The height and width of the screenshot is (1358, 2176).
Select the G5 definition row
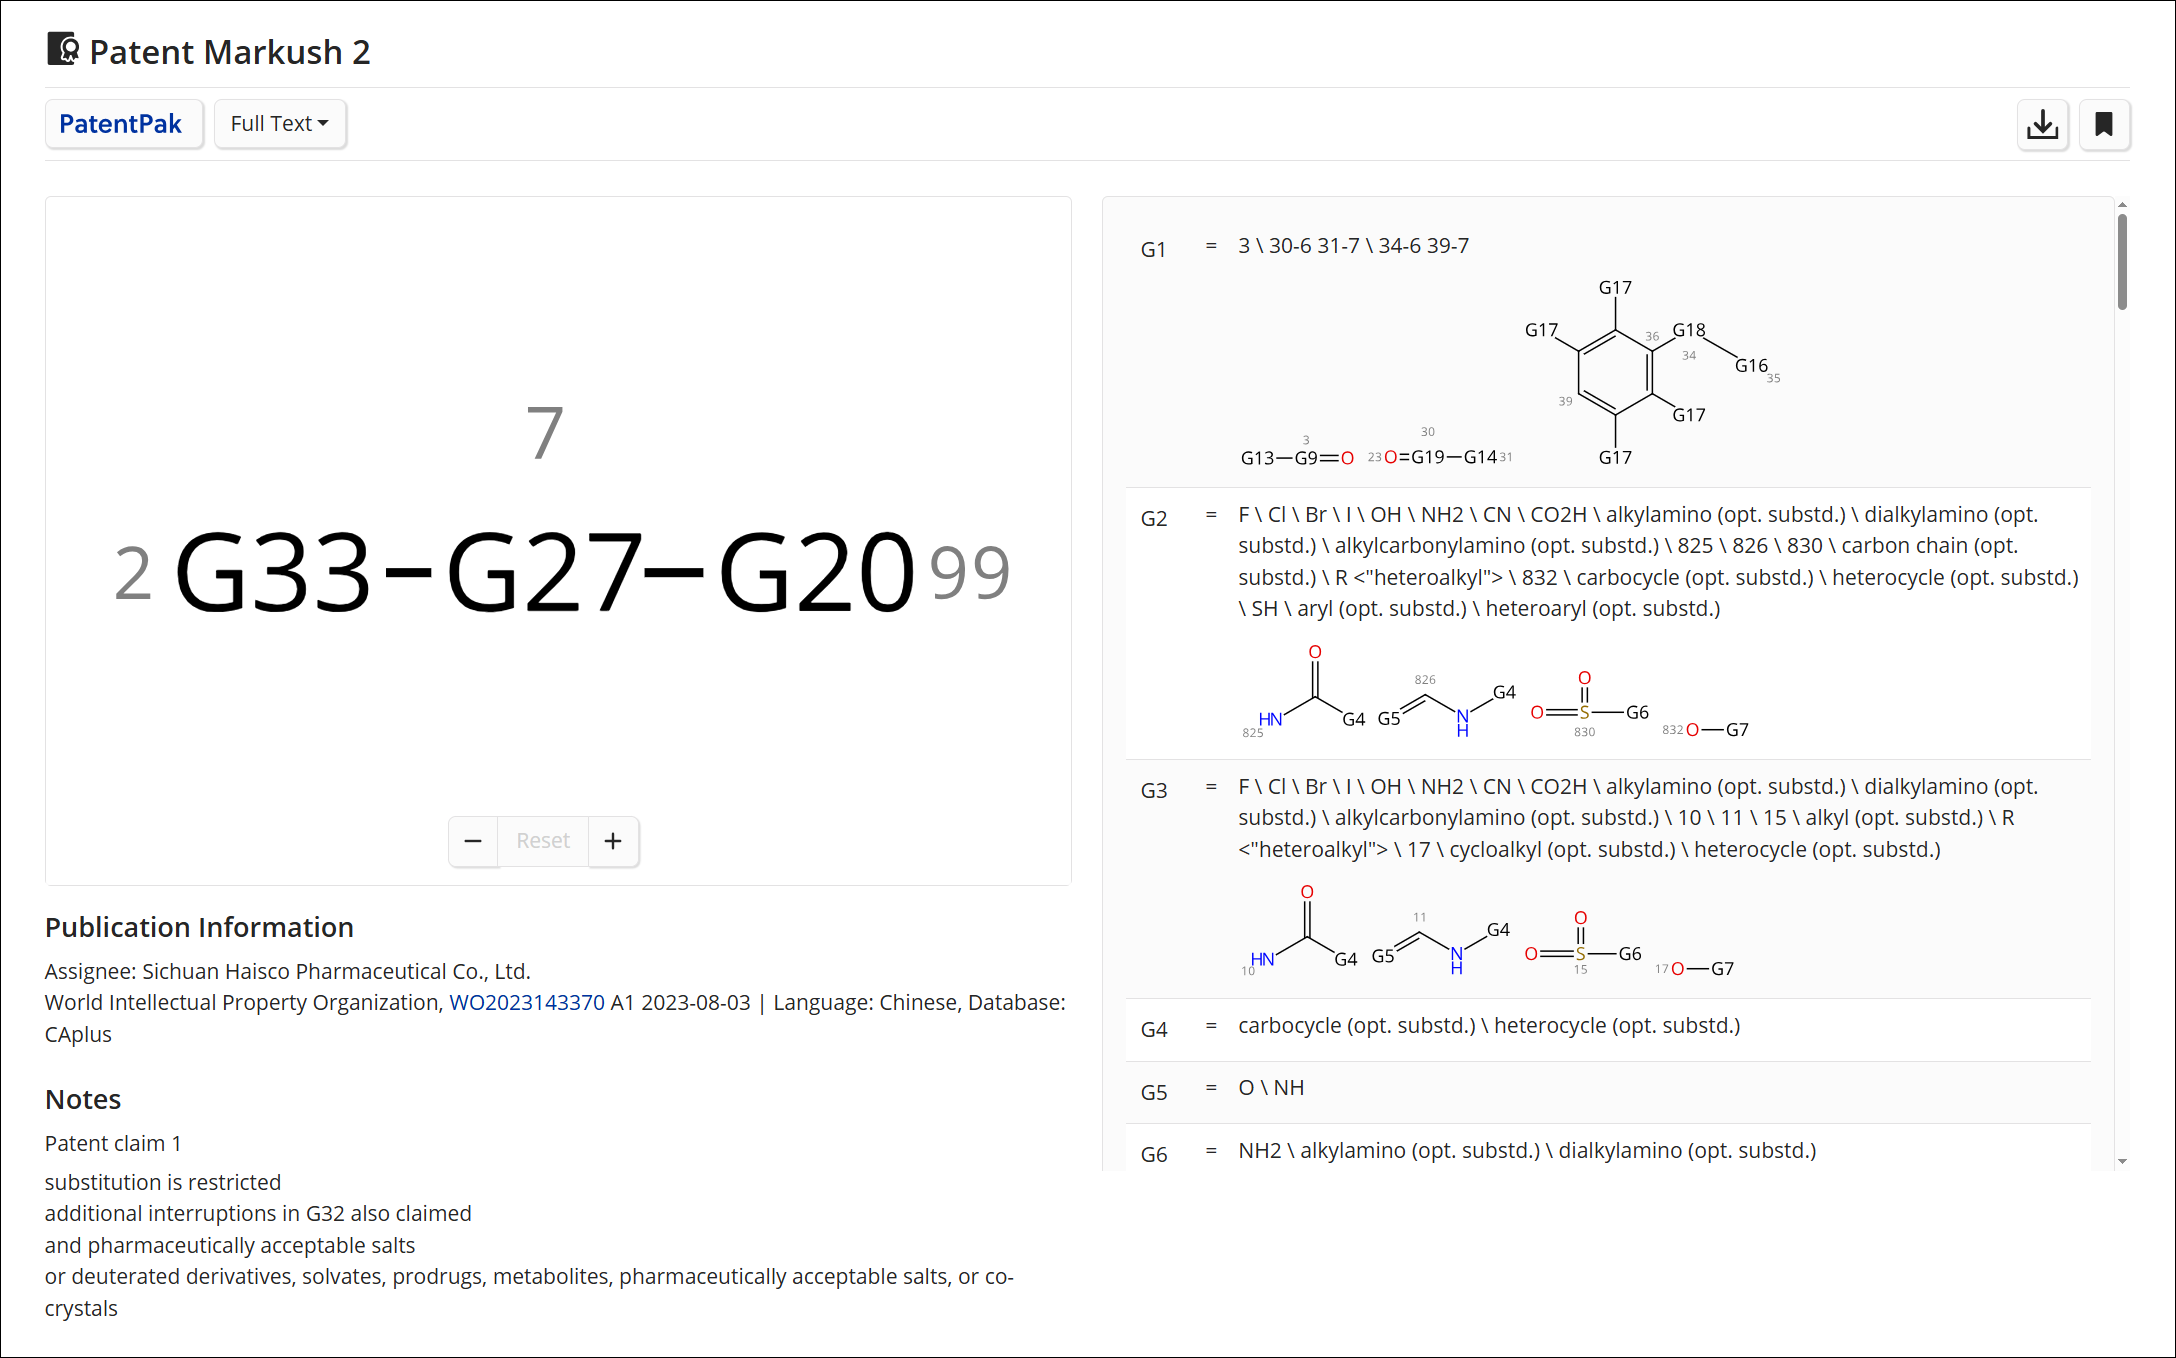click(x=1608, y=1091)
